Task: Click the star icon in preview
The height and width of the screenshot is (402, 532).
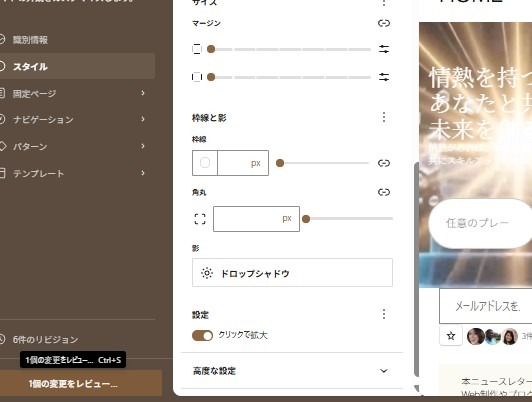Action: click(451, 336)
